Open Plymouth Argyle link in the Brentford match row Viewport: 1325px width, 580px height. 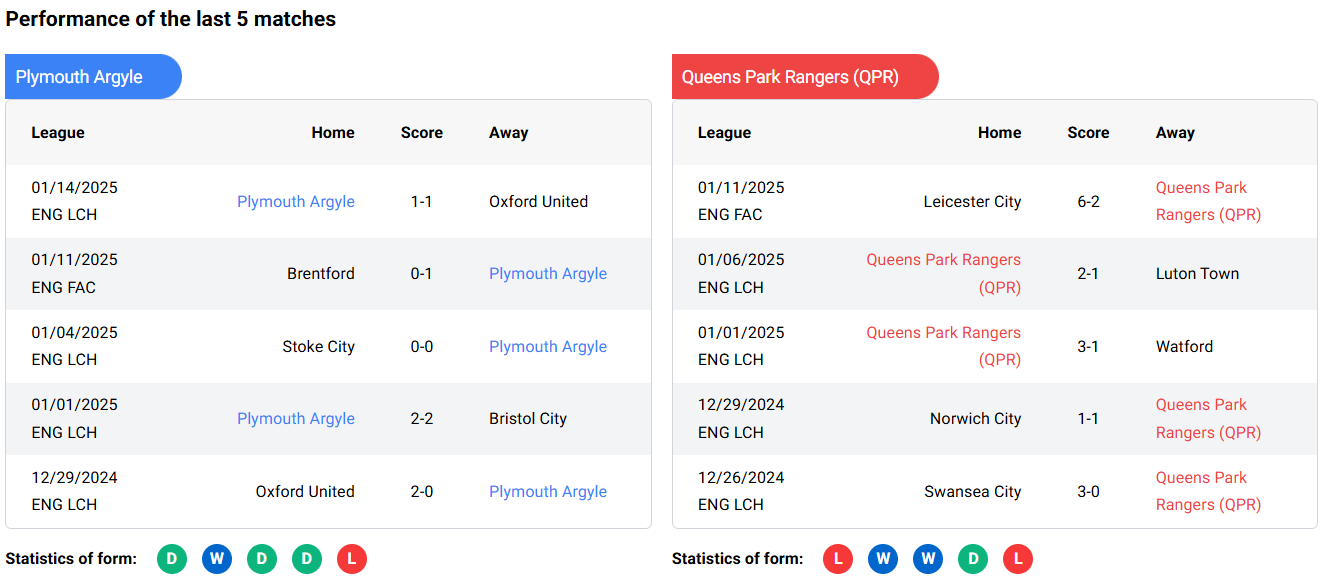(x=547, y=274)
